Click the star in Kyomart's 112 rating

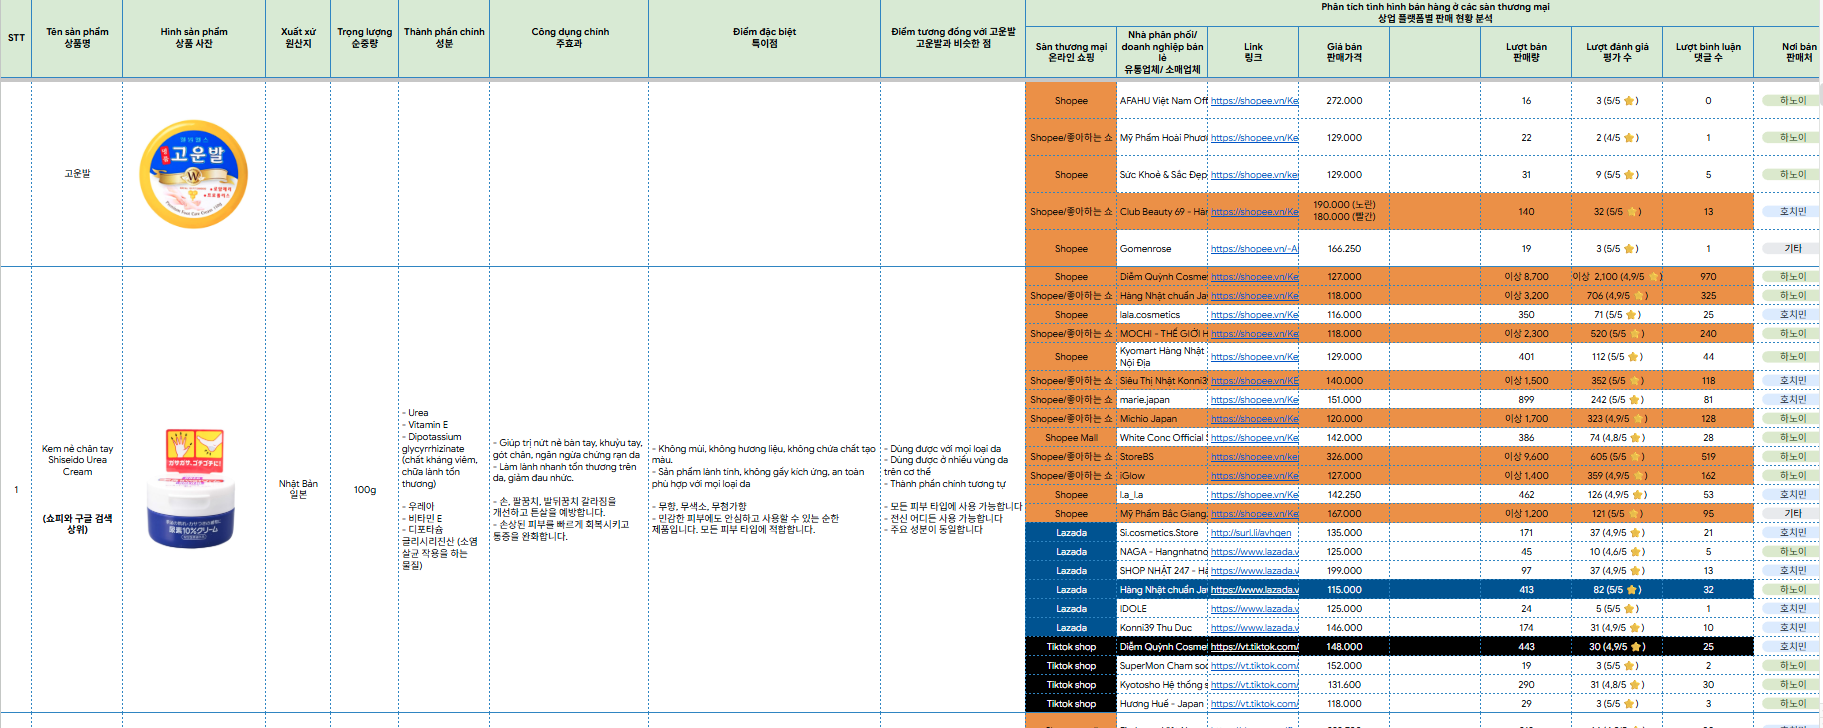1633,357
